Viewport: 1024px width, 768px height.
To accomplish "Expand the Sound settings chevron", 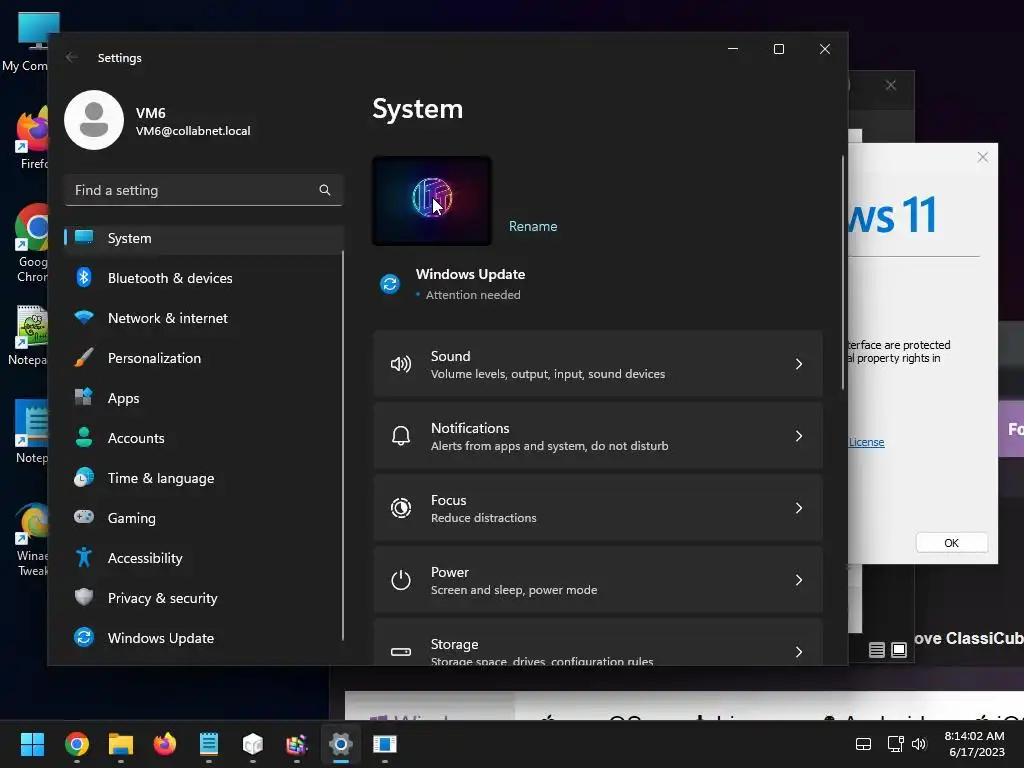I will point(799,364).
